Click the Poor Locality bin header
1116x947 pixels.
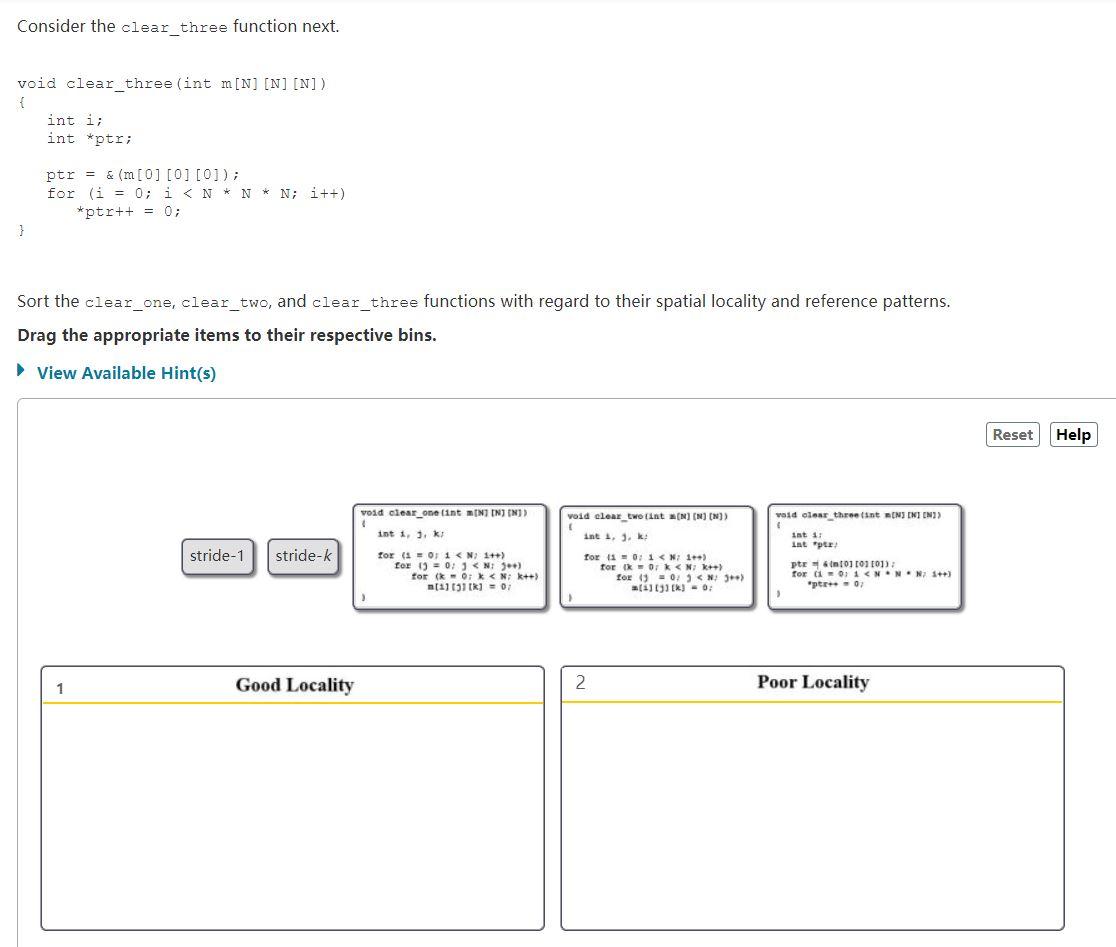(813, 682)
